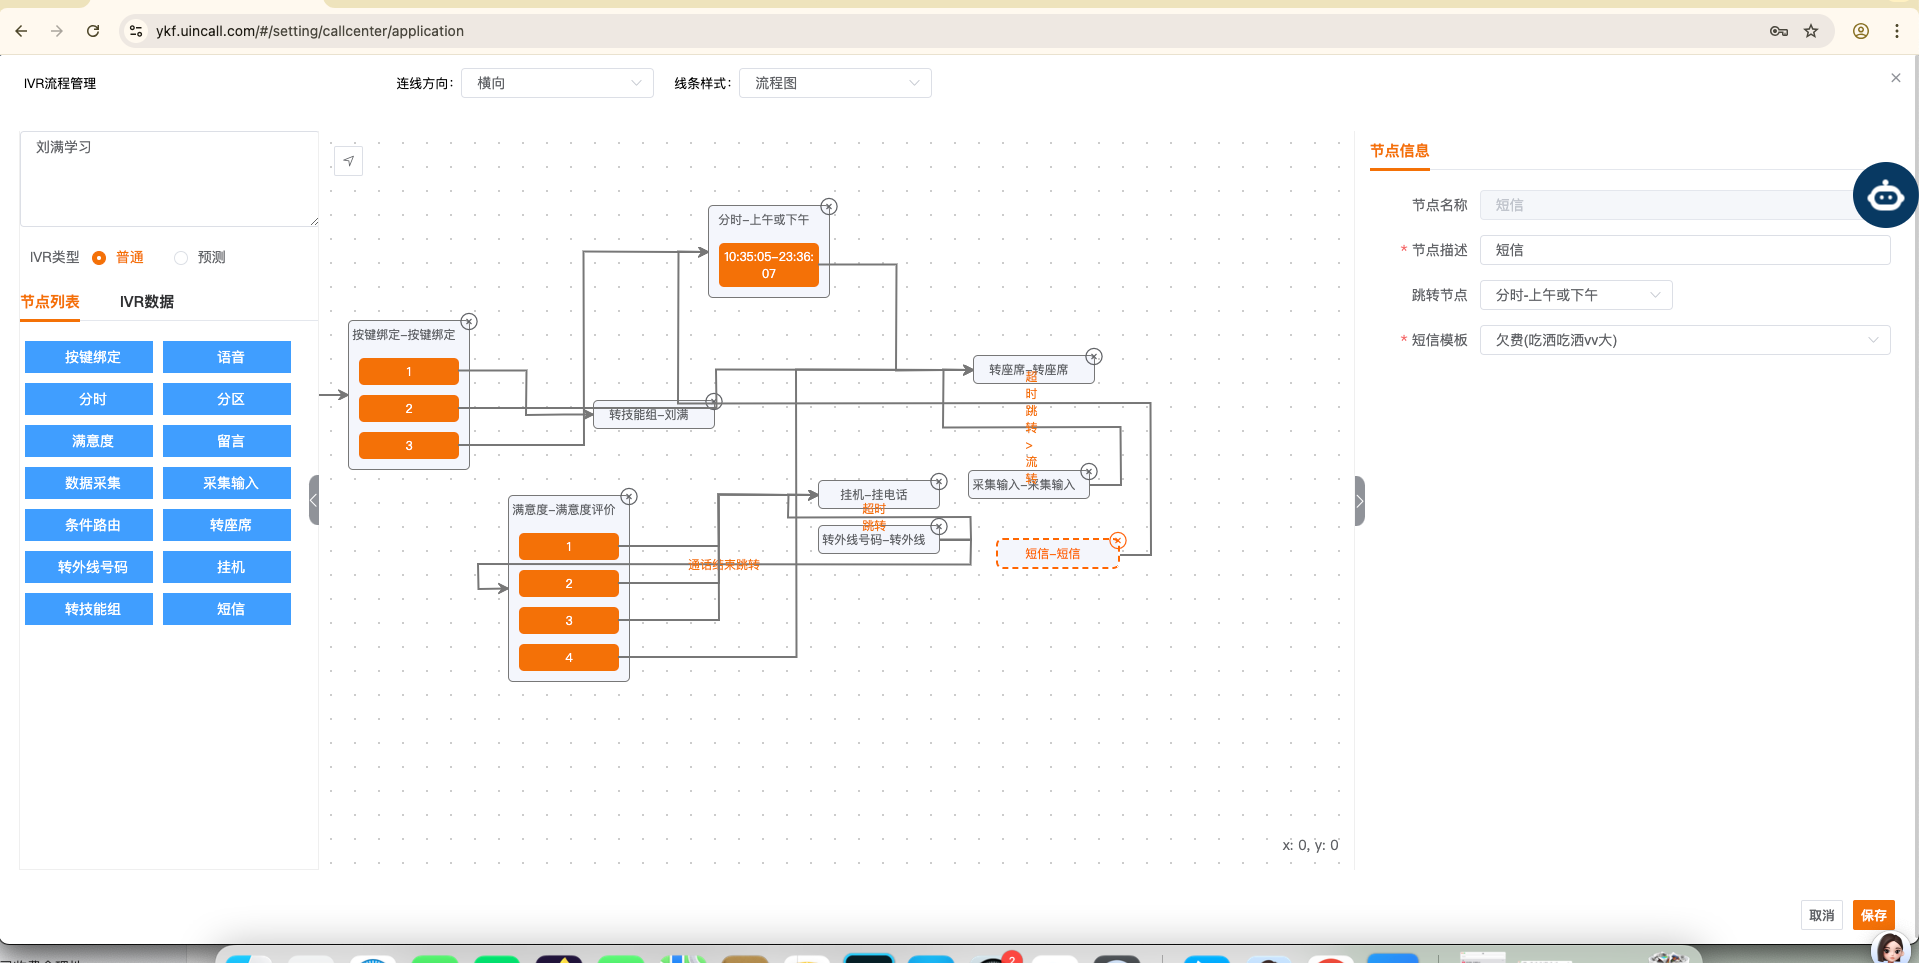Screen dimensions: 1919x963
Task: Click the 节点描述 input field
Action: click(1684, 250)
